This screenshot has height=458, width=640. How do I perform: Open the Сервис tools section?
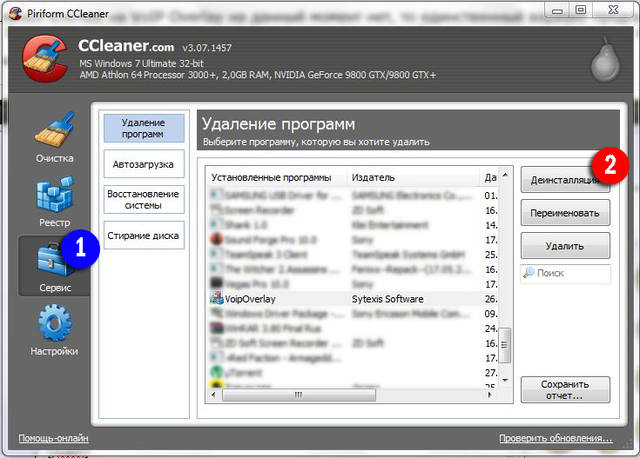click(x=54, y=266)
